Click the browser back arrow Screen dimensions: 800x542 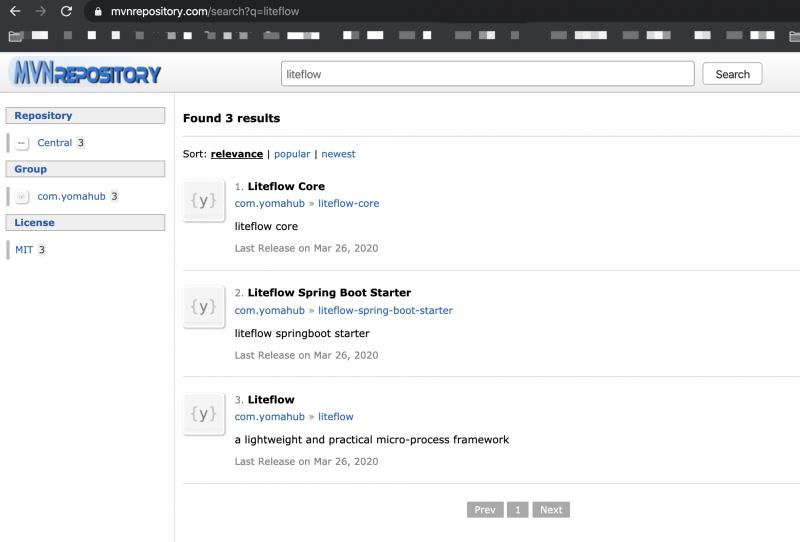(15, 12)
